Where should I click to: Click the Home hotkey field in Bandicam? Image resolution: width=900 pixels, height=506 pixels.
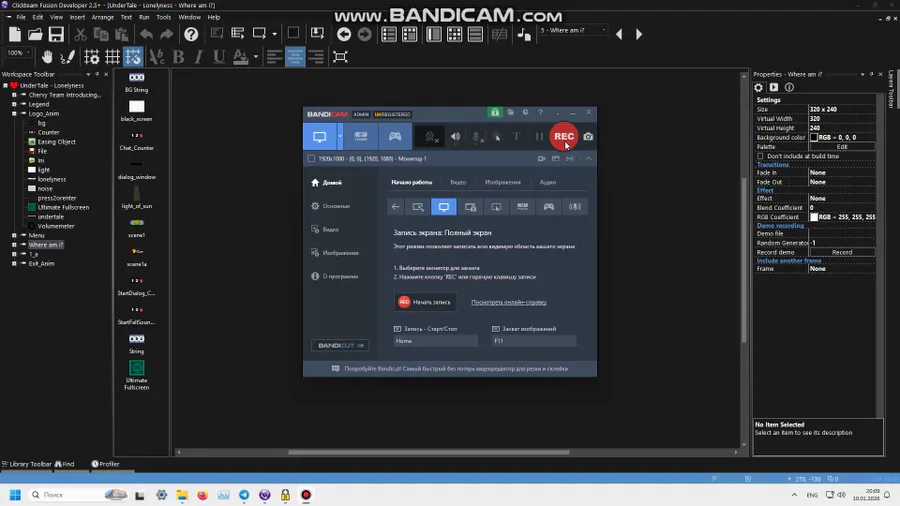coord(435,341)
